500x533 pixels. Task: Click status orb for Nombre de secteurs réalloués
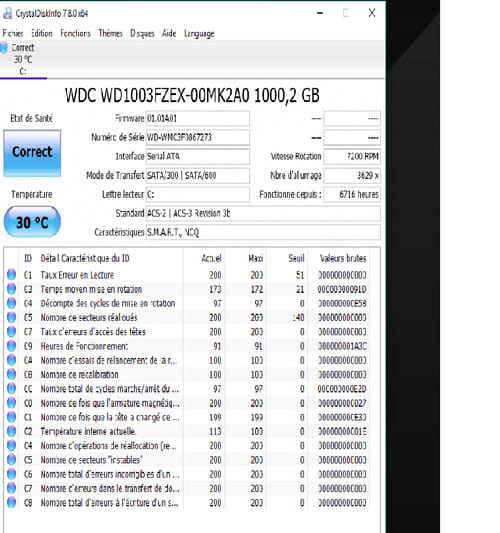point(11,317)
